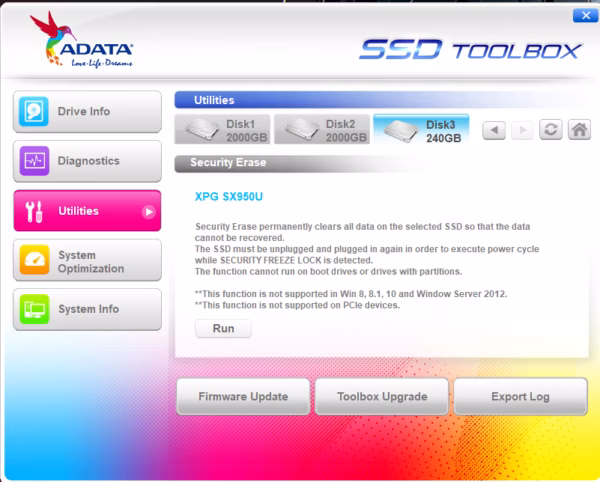
Task: Click the white arrow on Utilities button
Action: click(148, 212)
